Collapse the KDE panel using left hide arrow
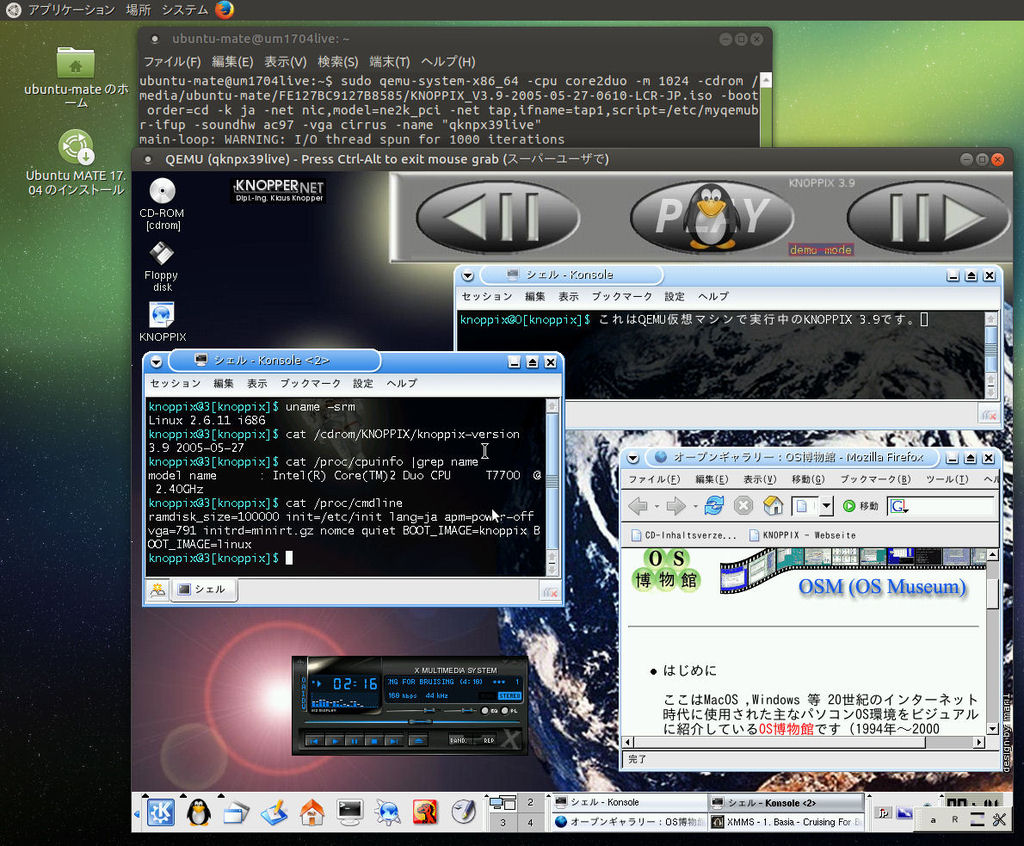The width and height of the screenshot is (1024, 846). coord(136,814)
